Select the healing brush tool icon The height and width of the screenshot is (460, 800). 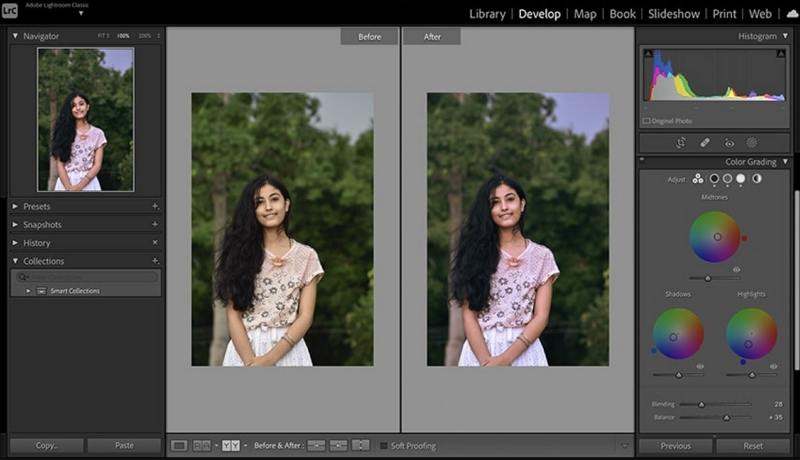click(705, 143)
